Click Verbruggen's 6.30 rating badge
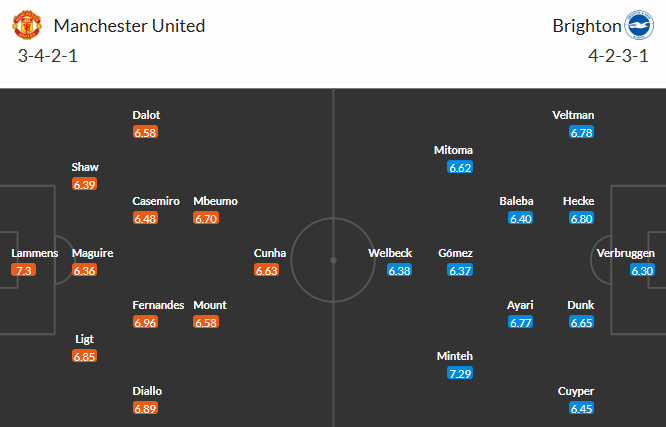Screen dimensions: 666x427 tap(642, 270)
